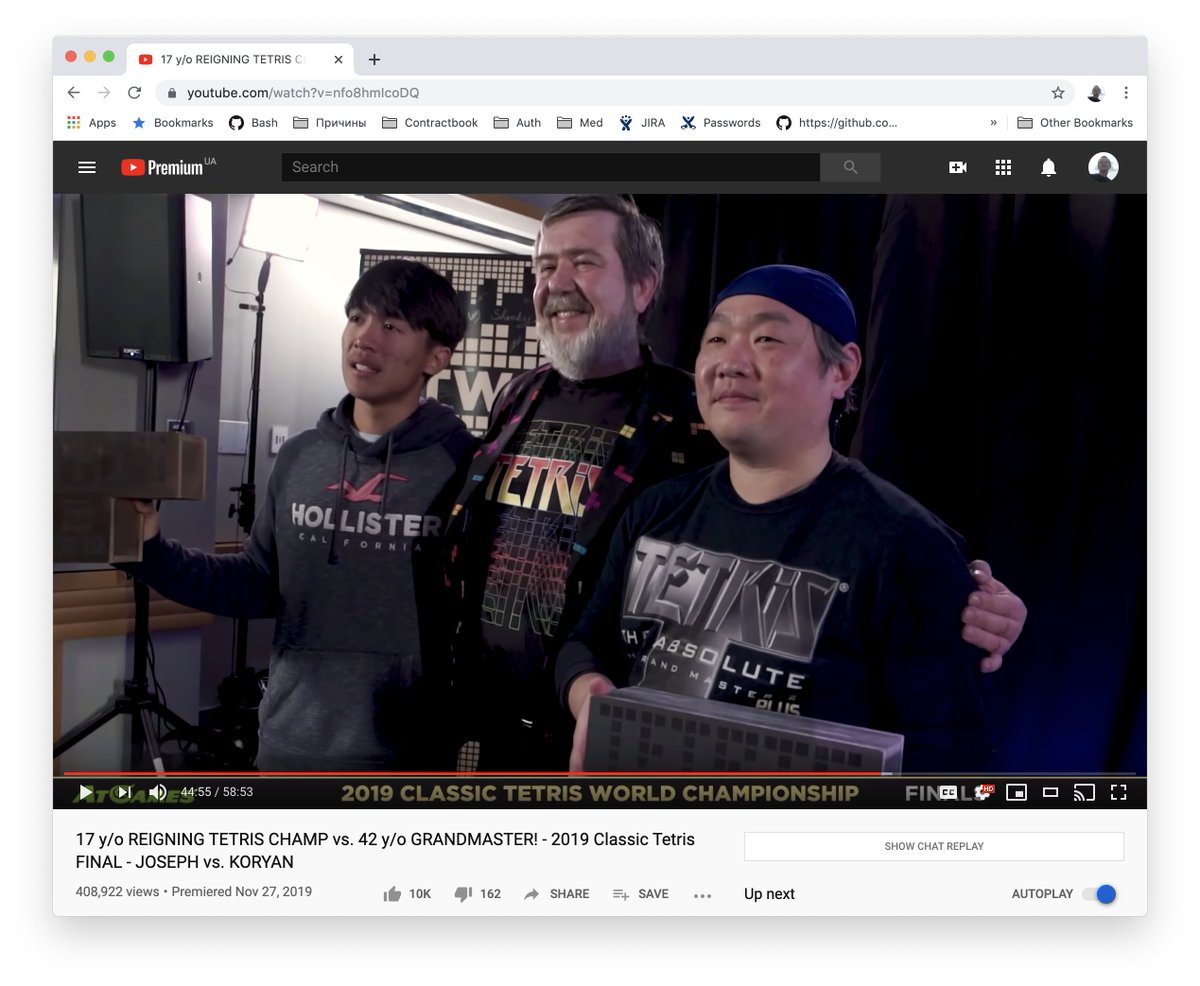Open the YouTube account avatar menu
Viewport: 1200px width, 986px height.
1103,167
